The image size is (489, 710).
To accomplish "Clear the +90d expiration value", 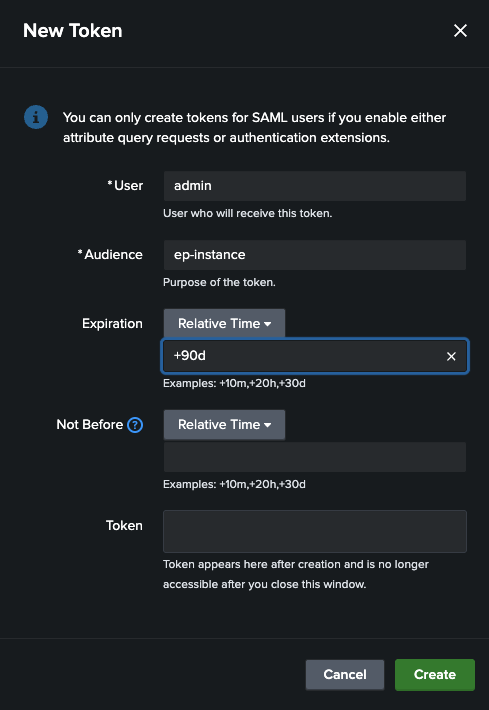I will (451, 356).
